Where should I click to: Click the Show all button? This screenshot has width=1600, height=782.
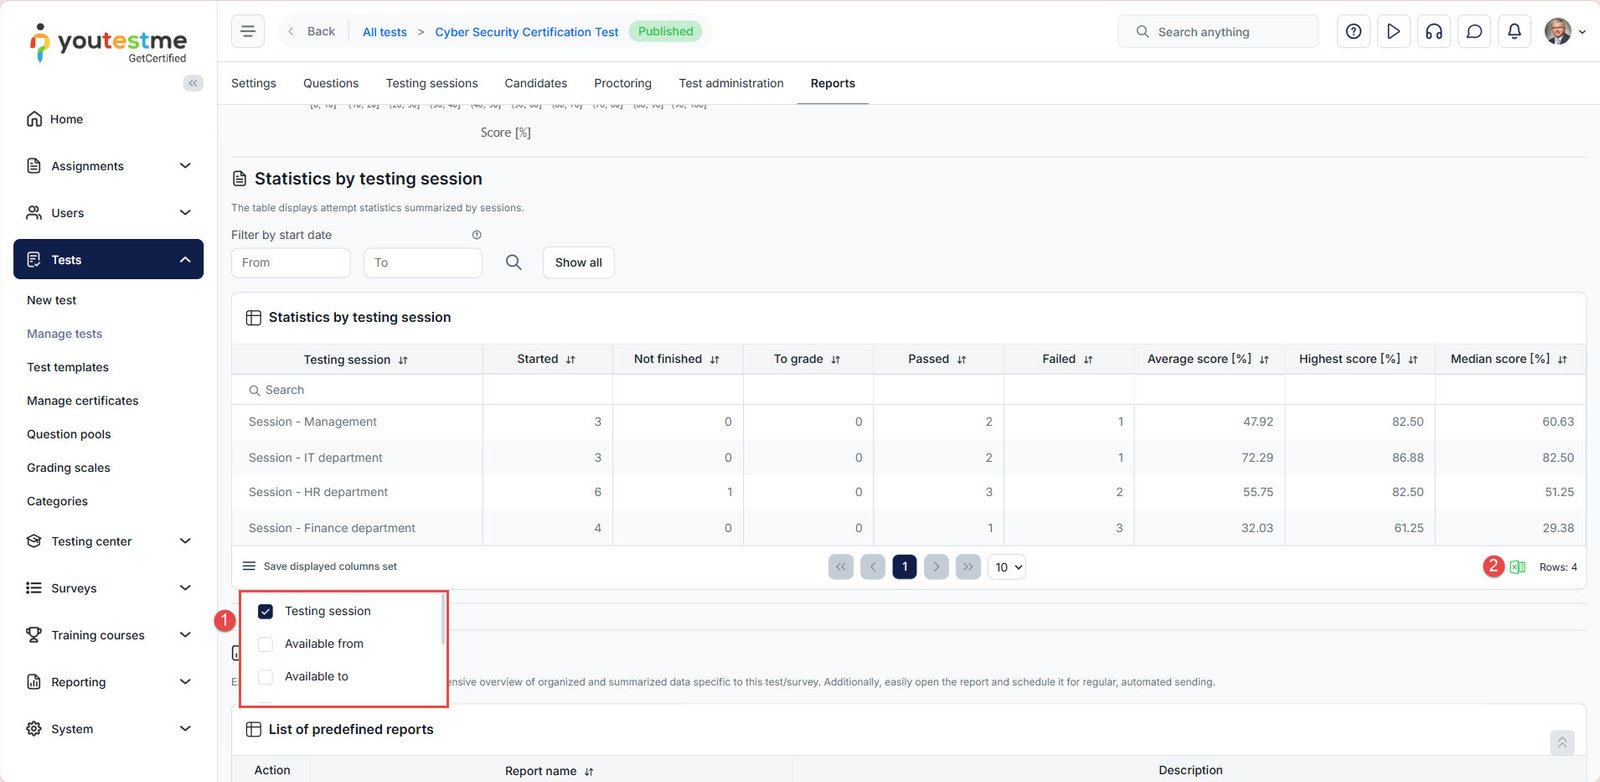point(578,262)
